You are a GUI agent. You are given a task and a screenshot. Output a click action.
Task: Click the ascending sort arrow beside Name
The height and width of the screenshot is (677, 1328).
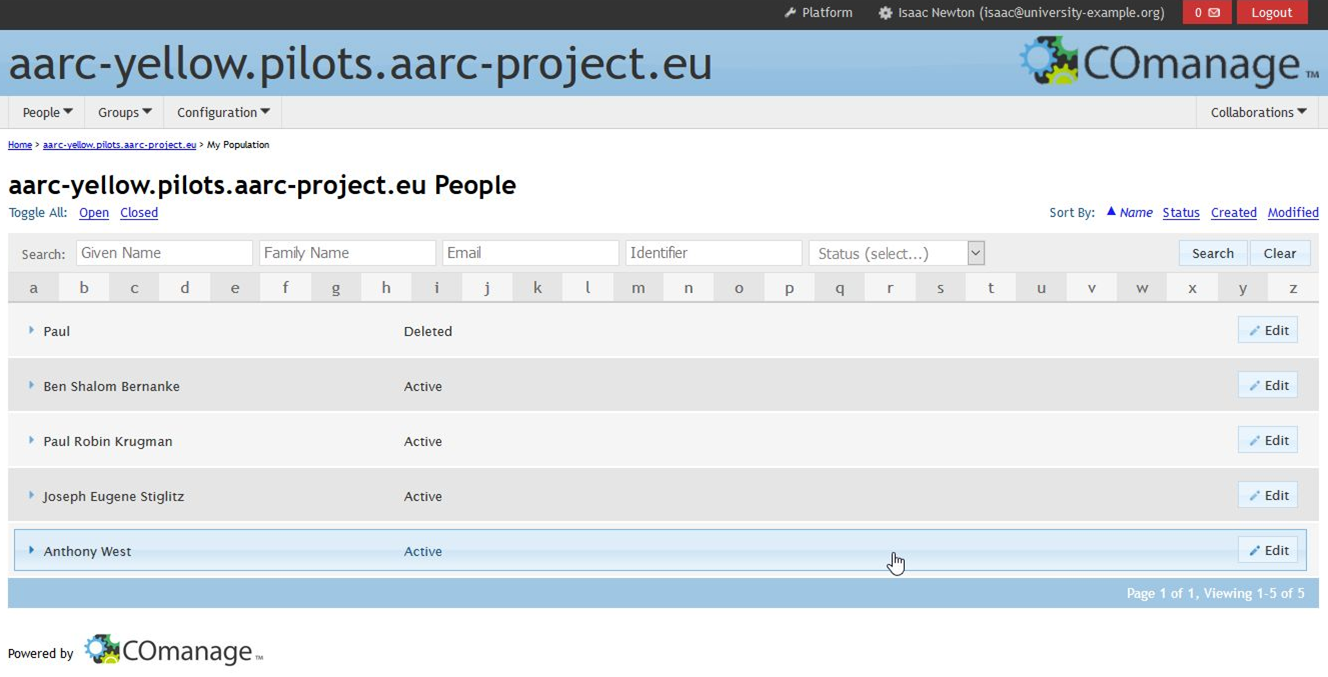pyautogui.click(x=1110, y=212)
